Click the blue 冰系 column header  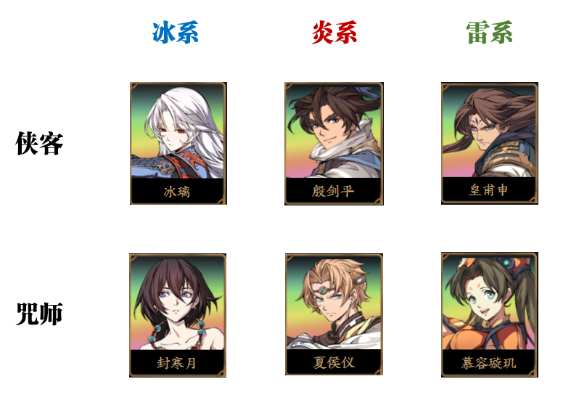[x=175, y=32]
